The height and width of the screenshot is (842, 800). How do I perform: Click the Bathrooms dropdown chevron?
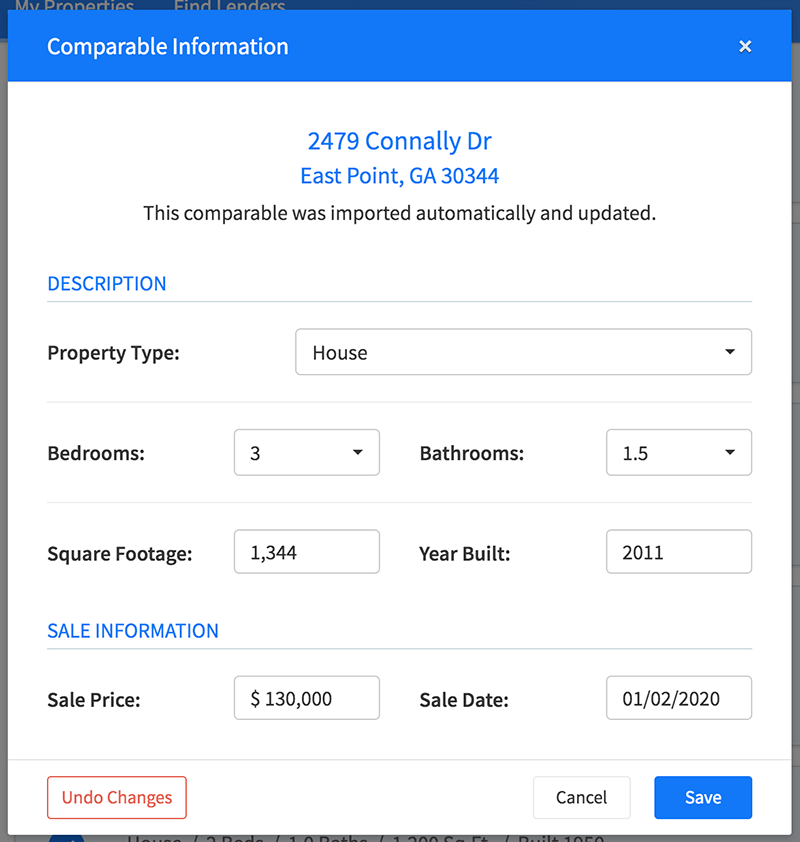point(733,452)
